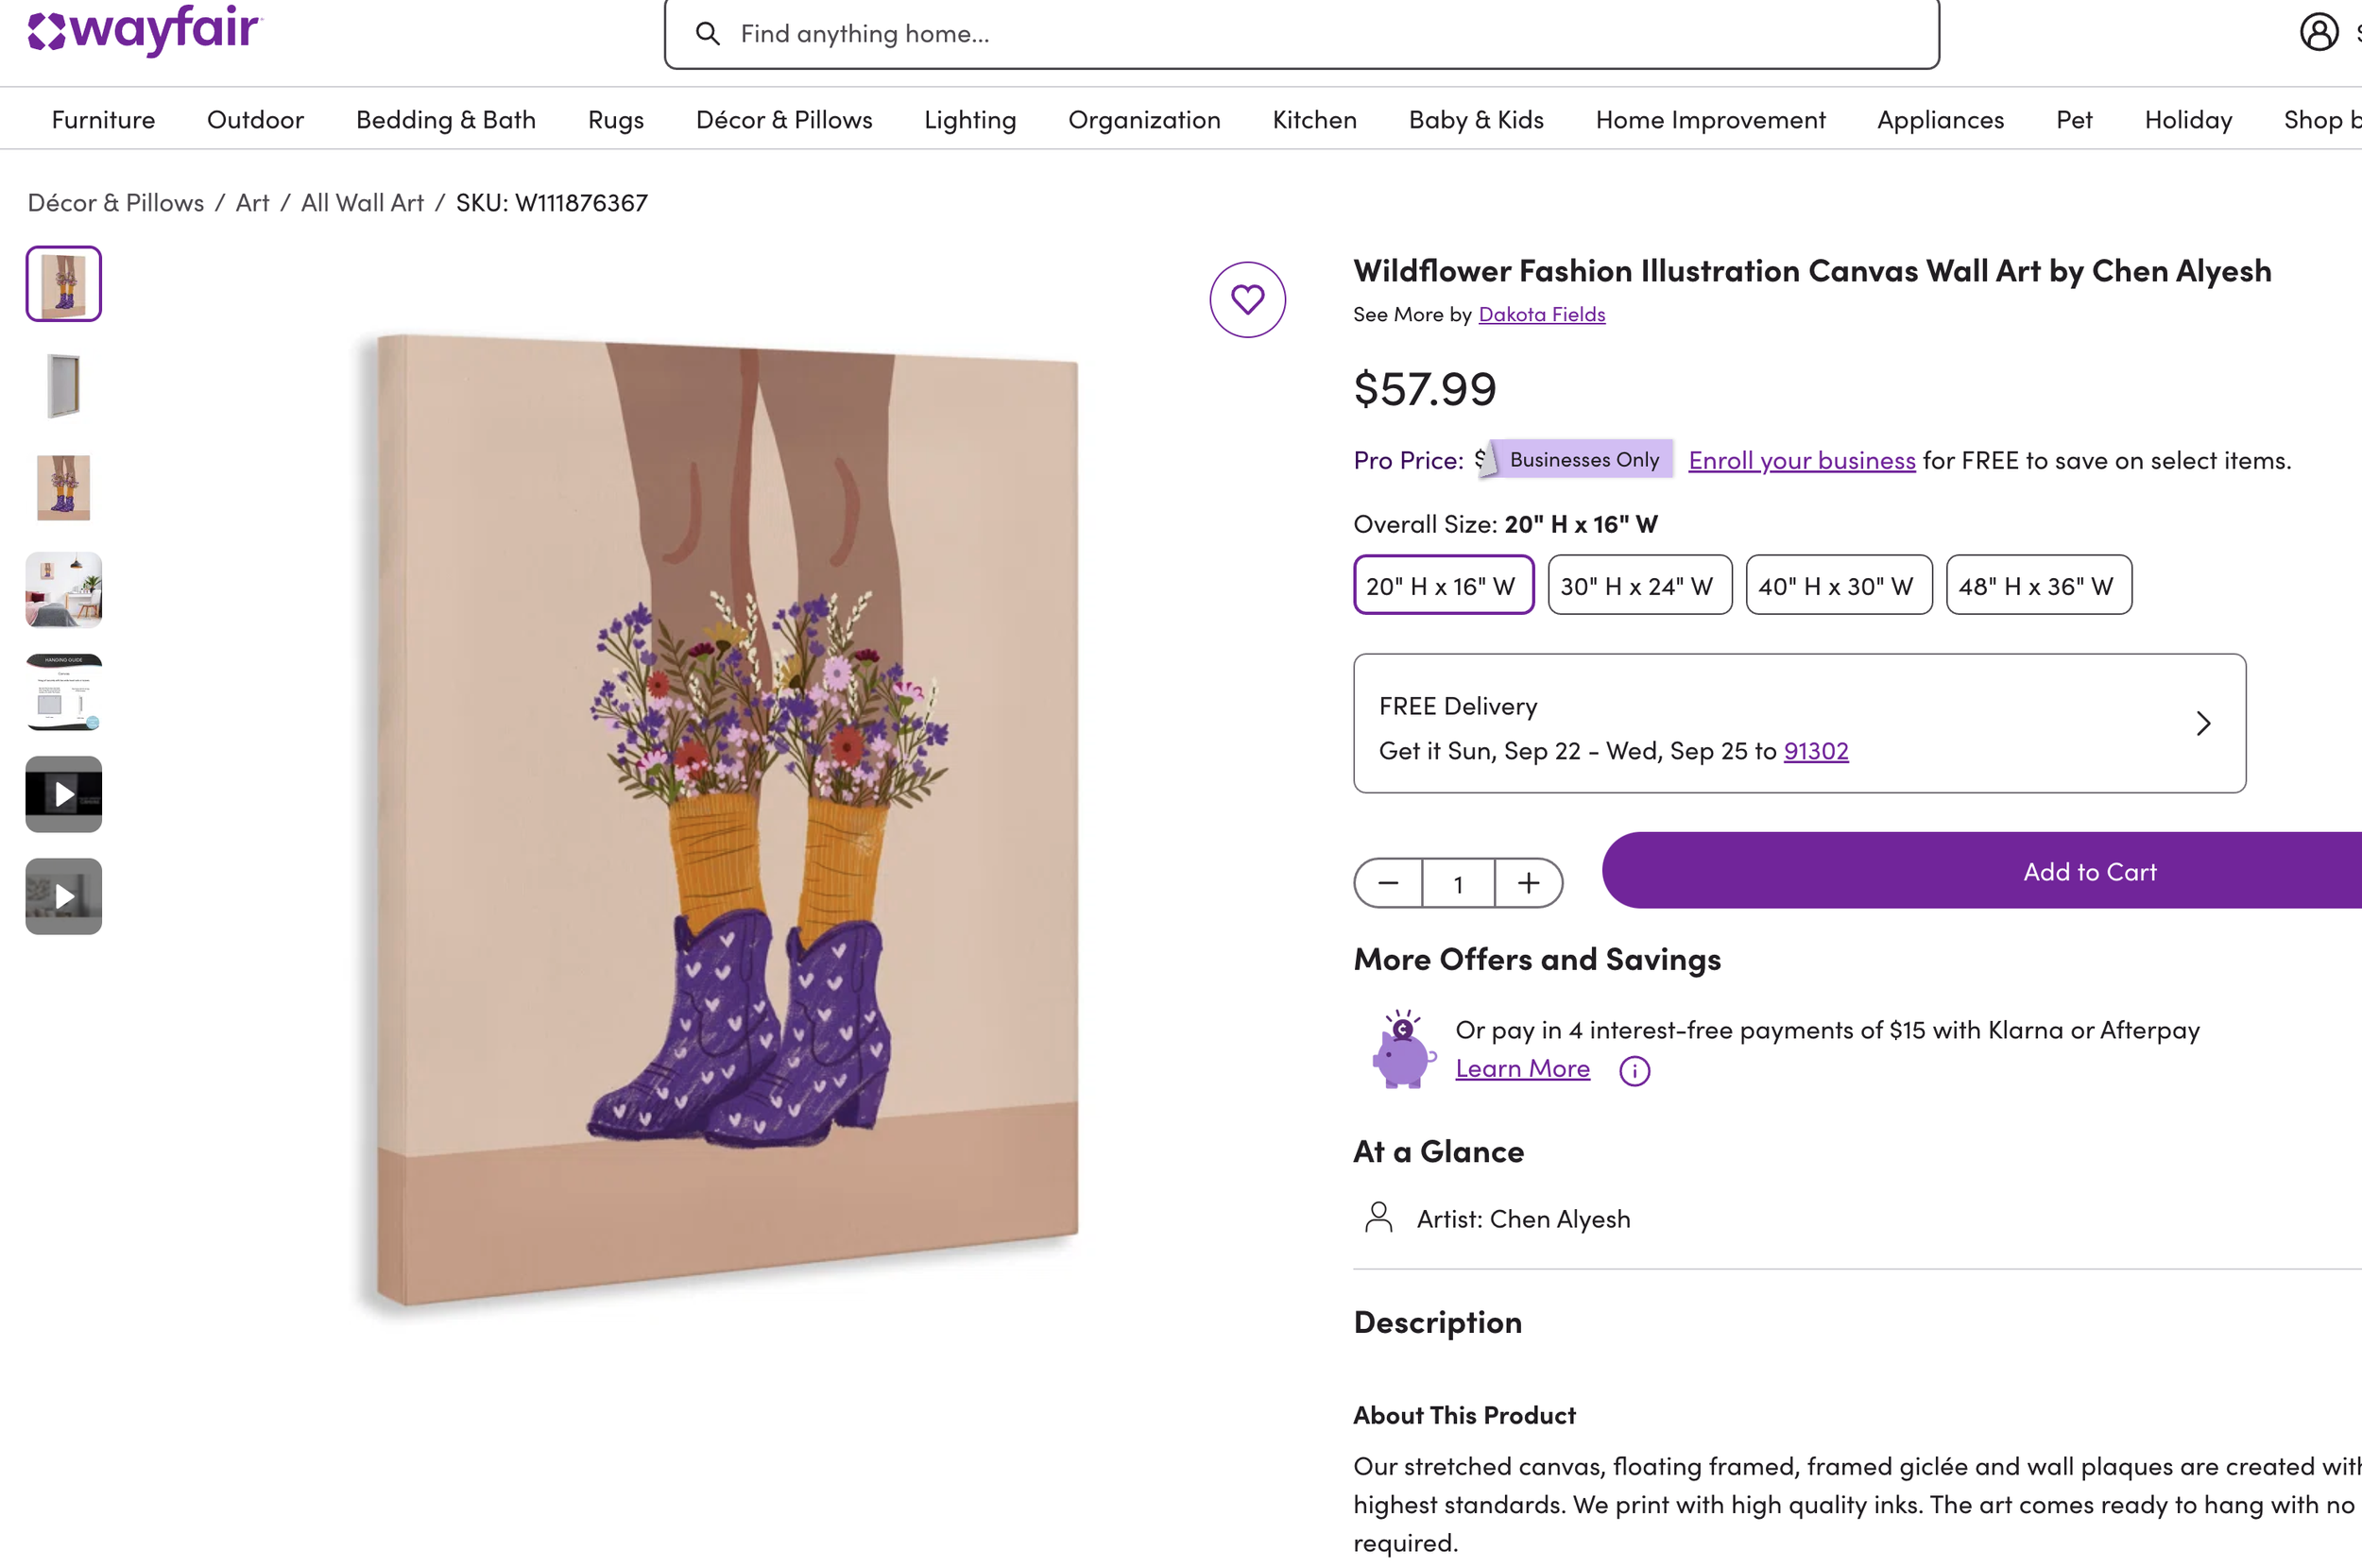Select the 30" H x 24" W size
The width and height of the screenshot is (2362, 1568).
1638,585
